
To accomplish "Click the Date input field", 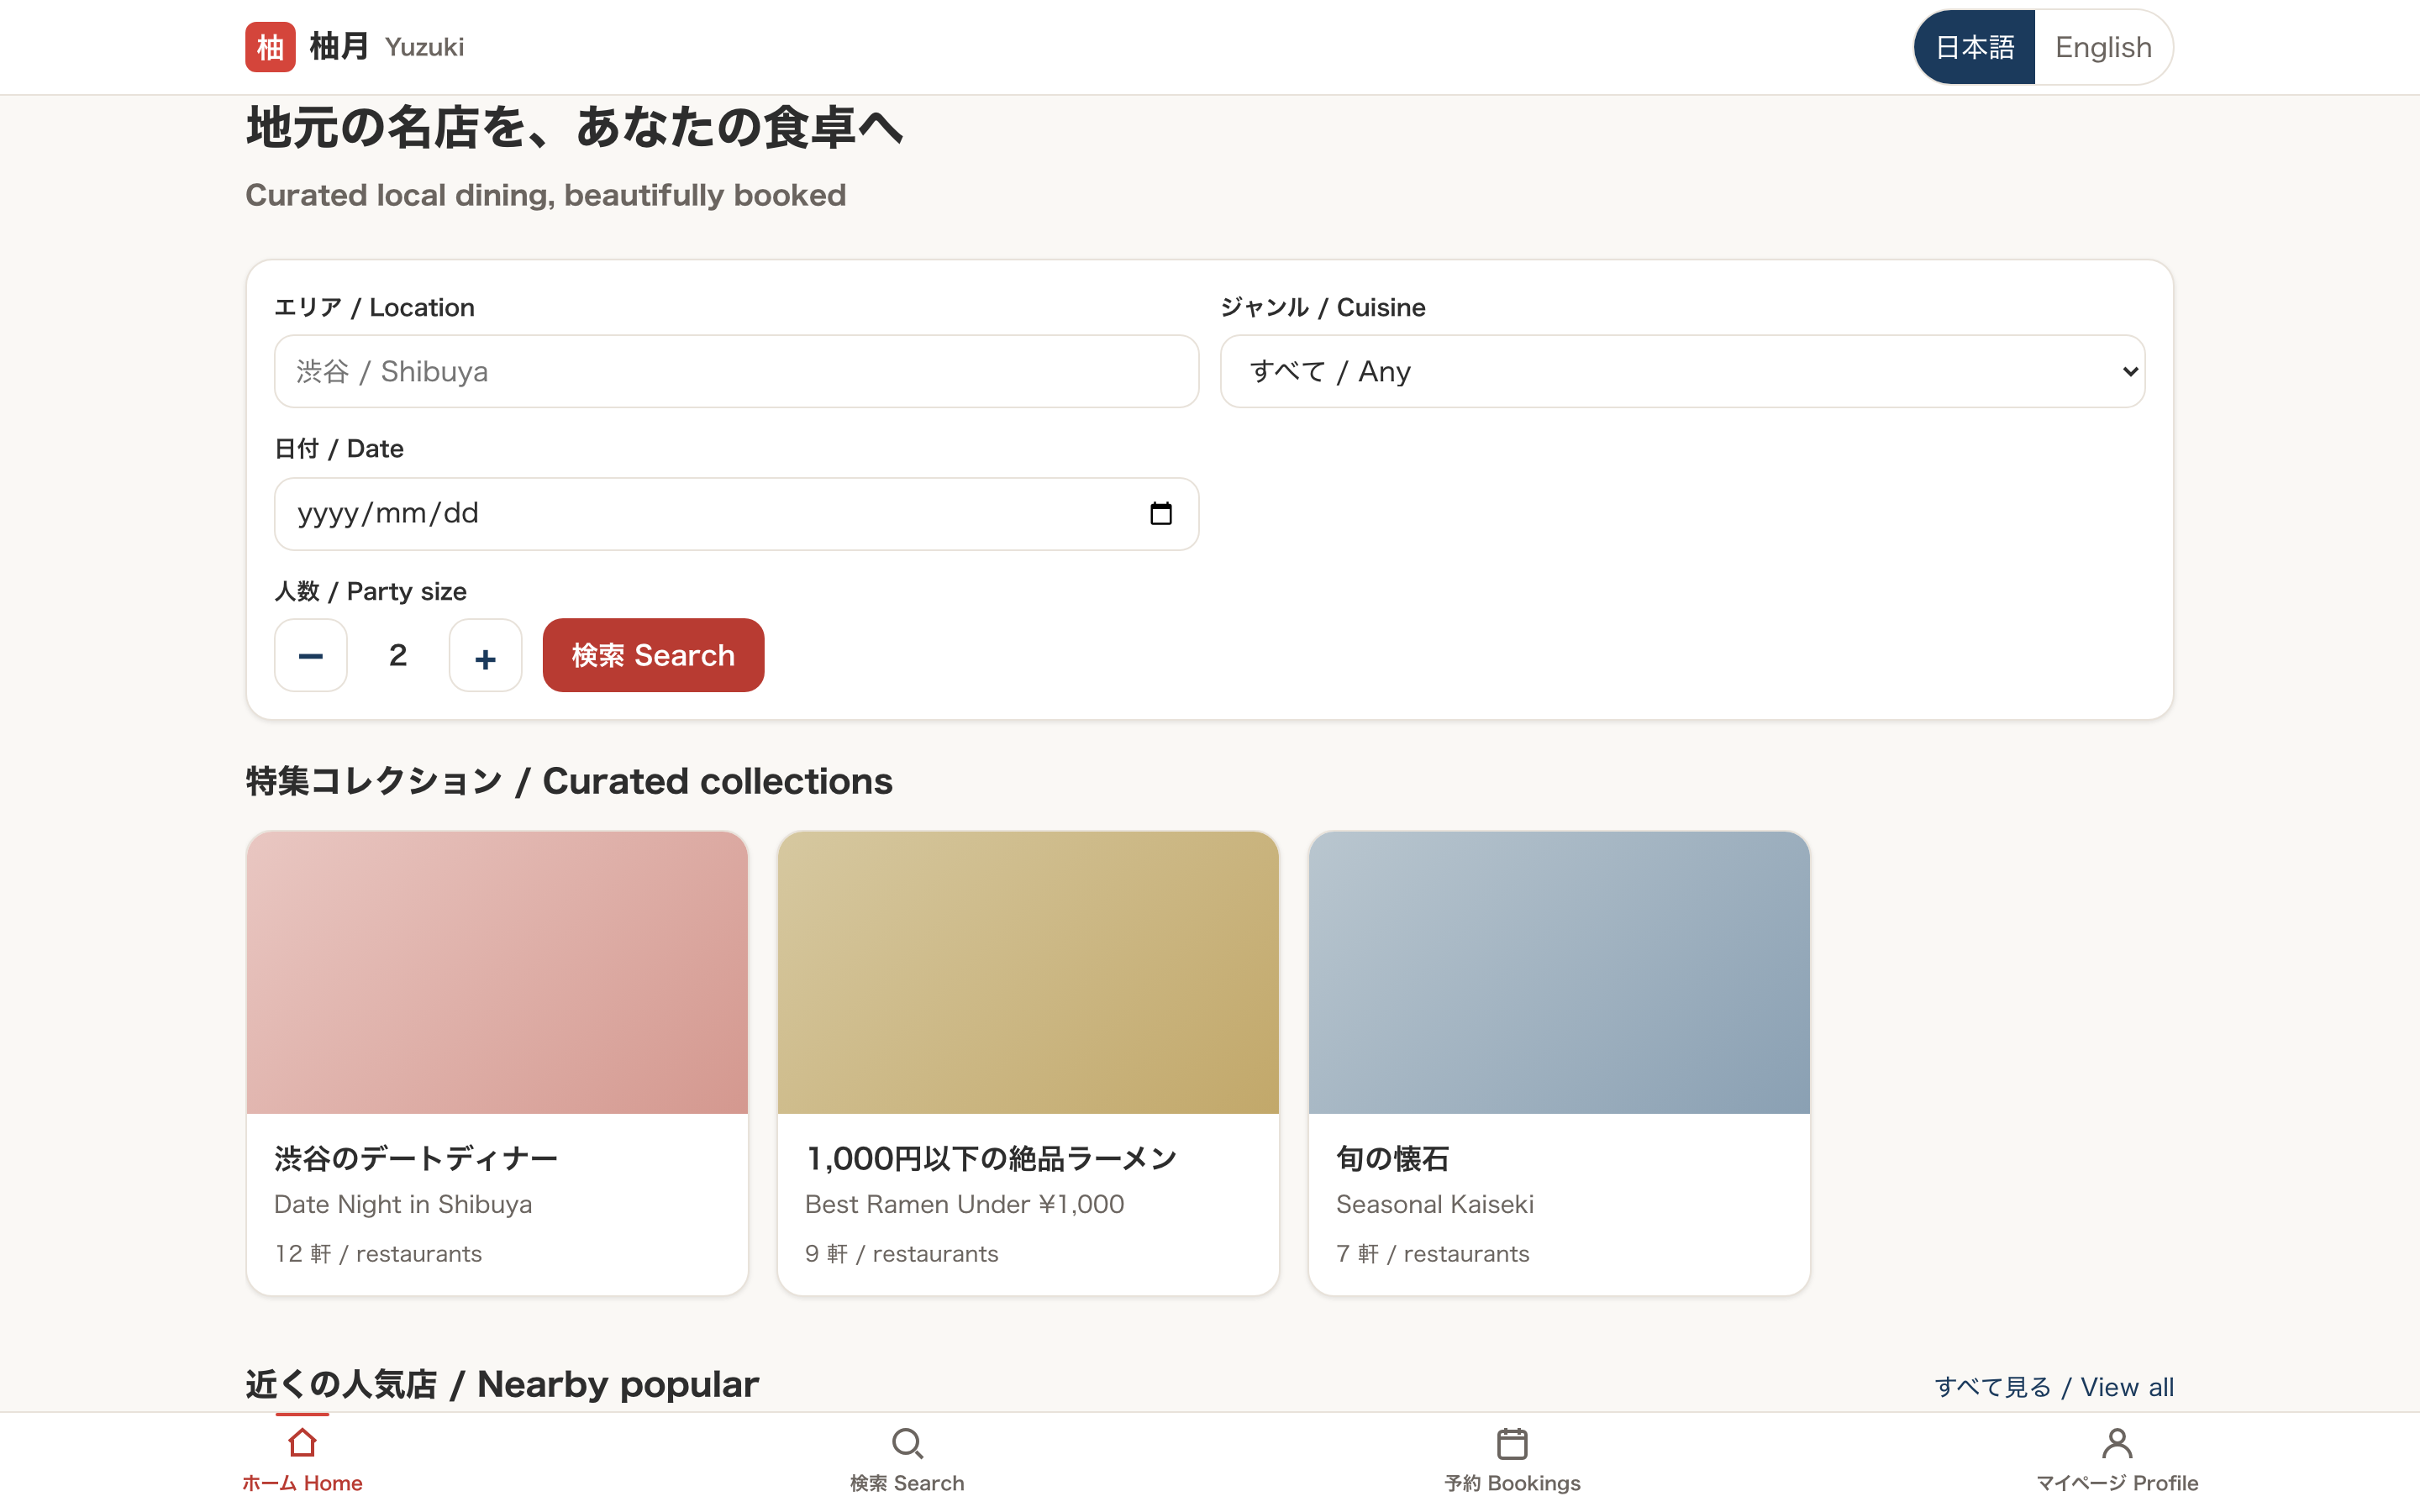I will point(736,513).
